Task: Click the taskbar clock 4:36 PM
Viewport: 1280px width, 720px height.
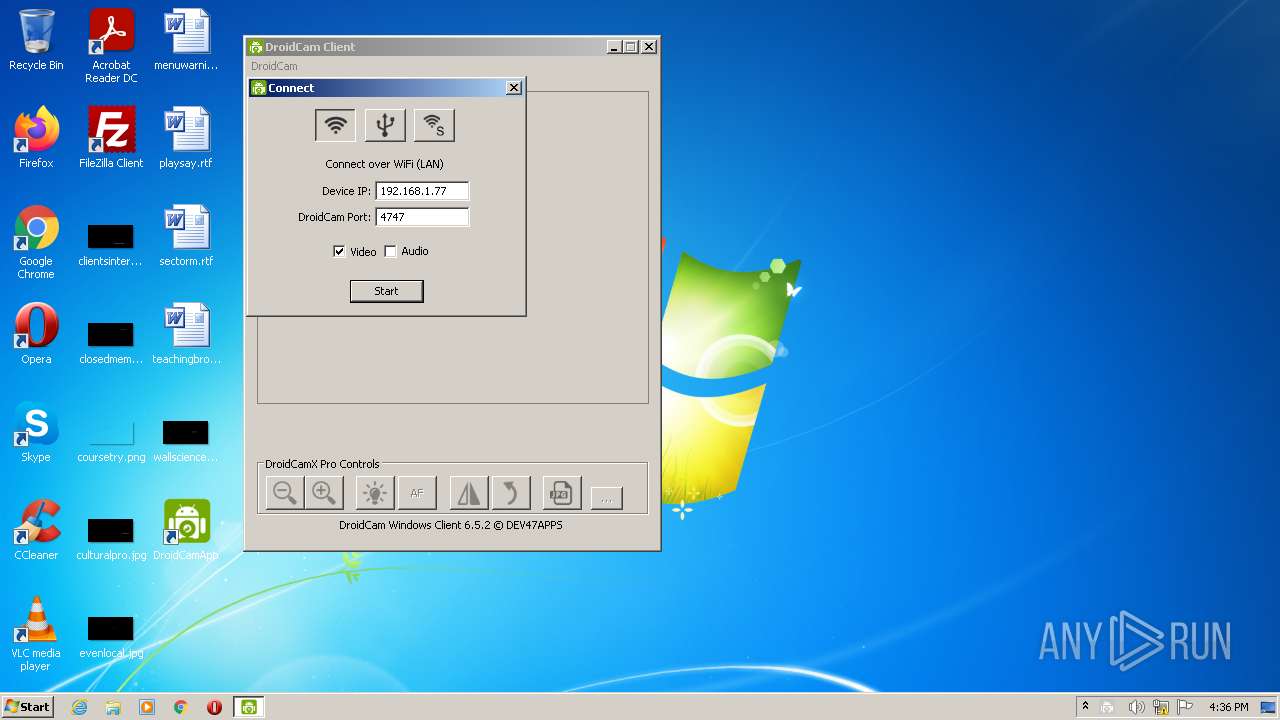Action: (x=1228, y=707)
